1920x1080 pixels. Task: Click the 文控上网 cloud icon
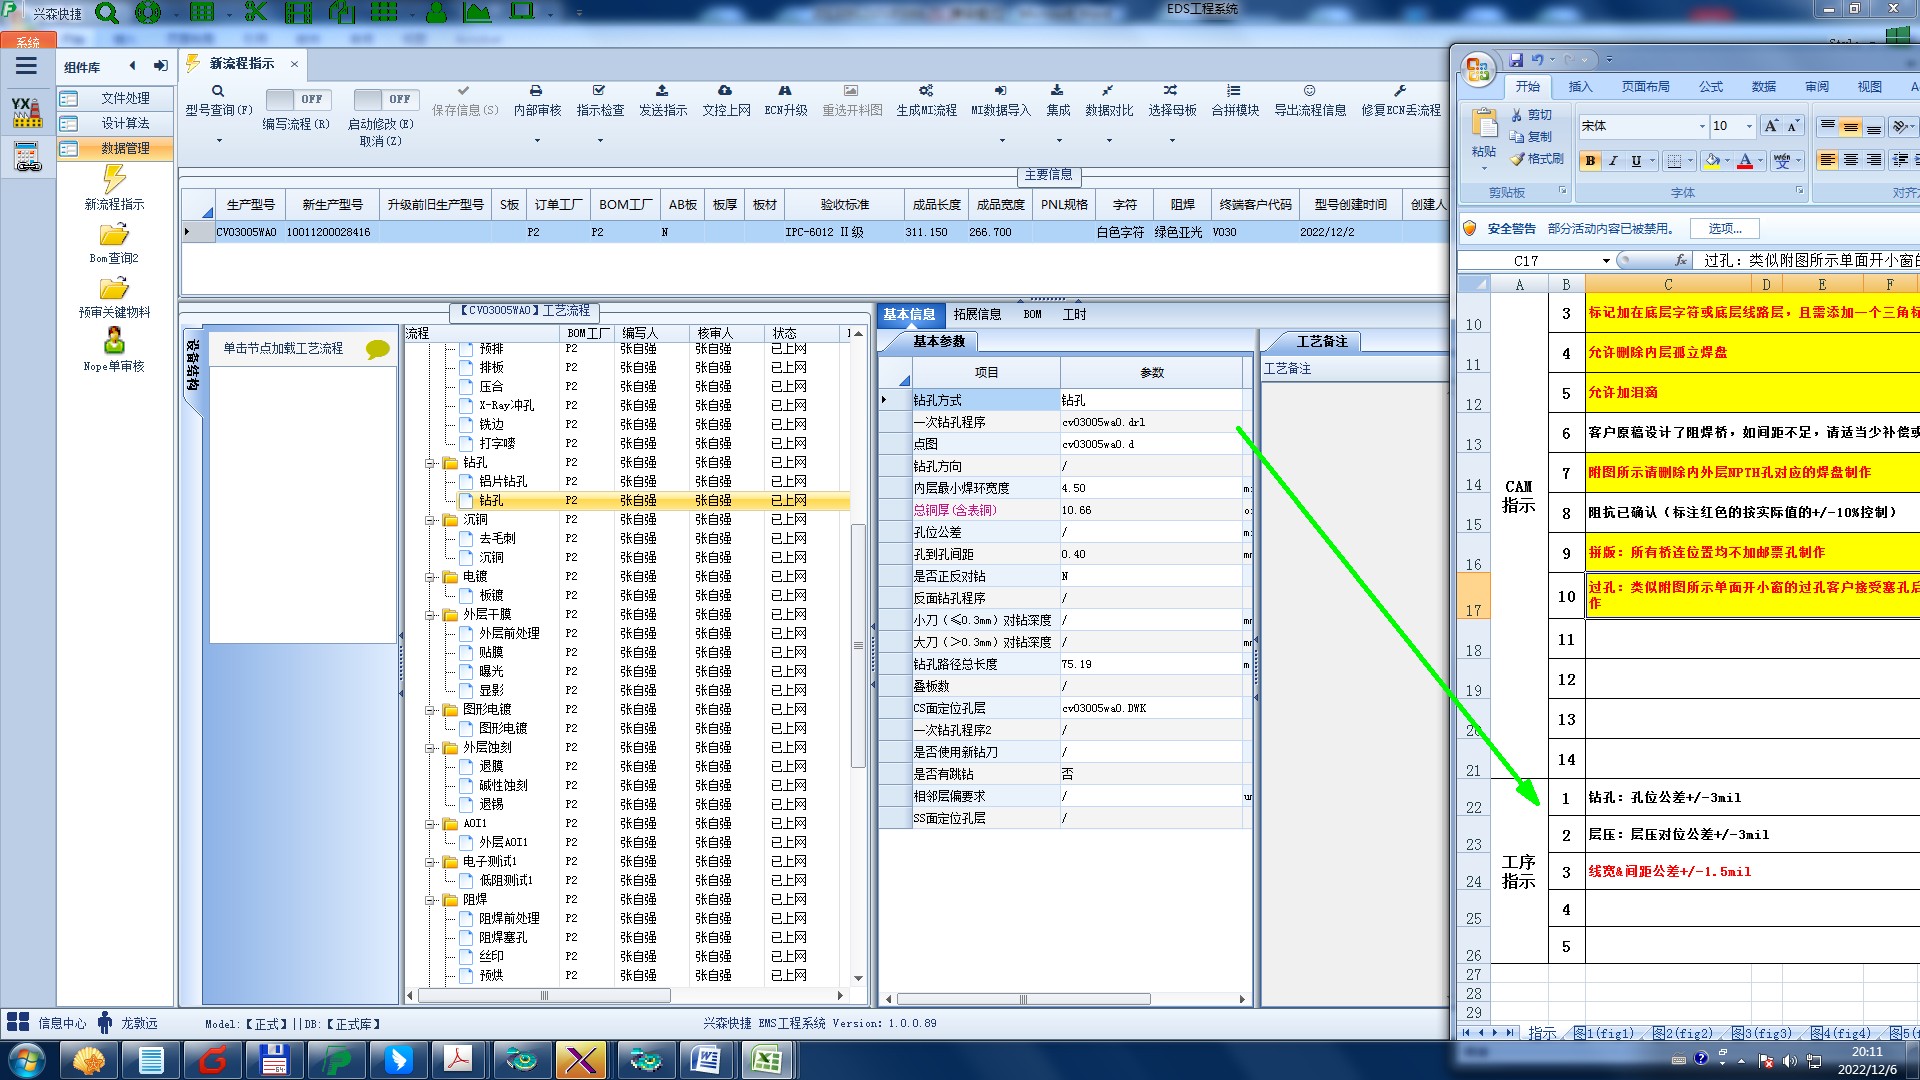tap(725, 91)
